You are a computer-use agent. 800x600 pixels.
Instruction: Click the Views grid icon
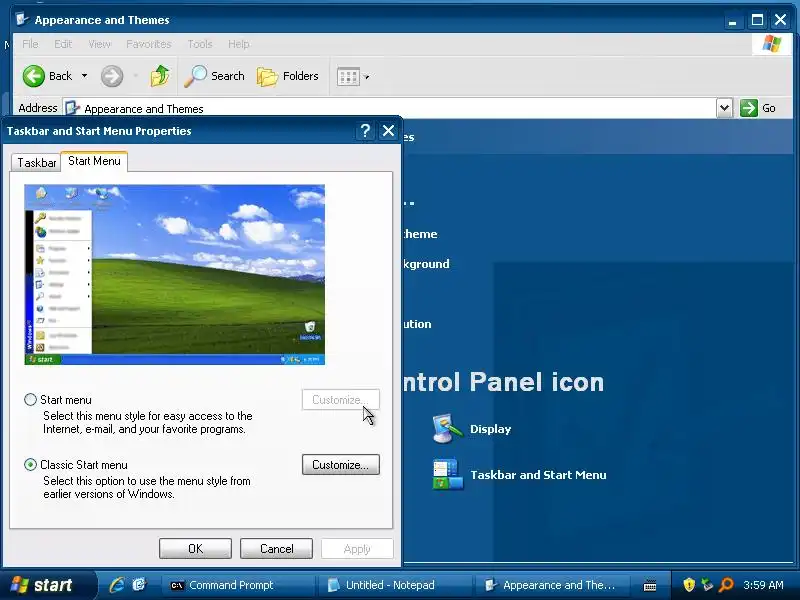tap(348, 77)
